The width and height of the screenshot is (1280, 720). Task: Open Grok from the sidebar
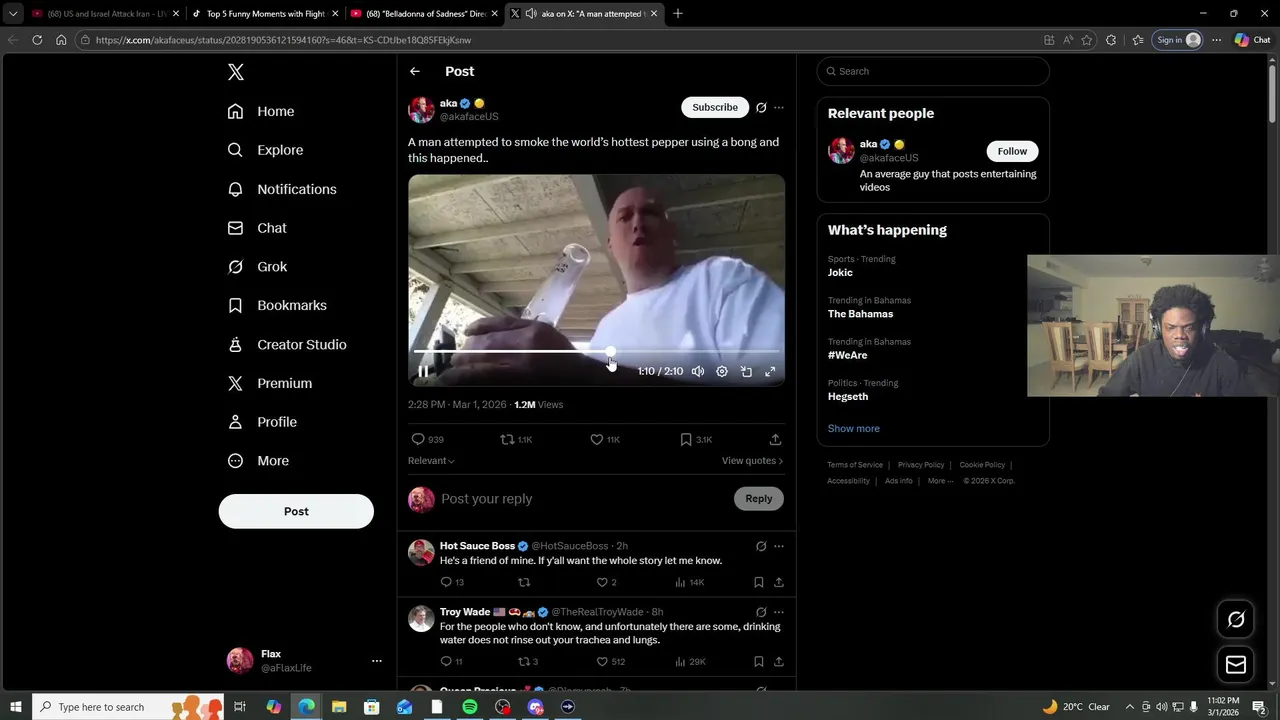point(257,267)
